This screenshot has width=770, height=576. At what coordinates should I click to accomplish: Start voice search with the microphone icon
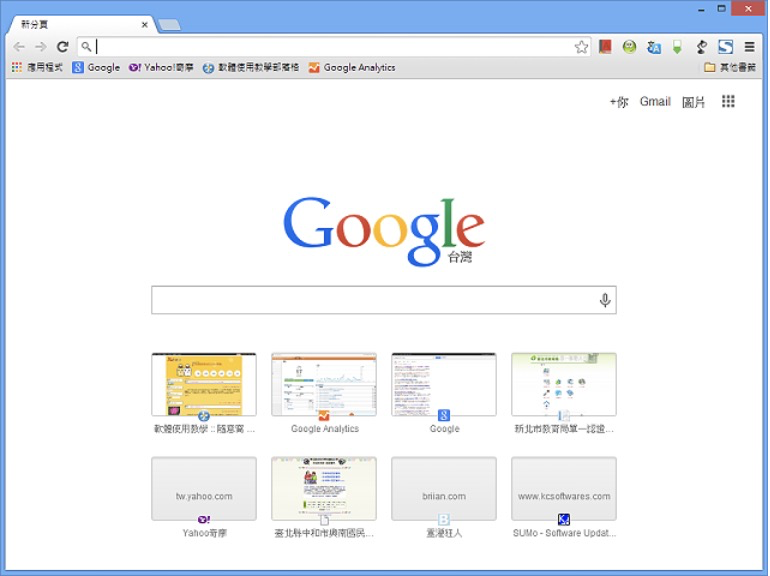pyautogui.click(x=605, y=300)
